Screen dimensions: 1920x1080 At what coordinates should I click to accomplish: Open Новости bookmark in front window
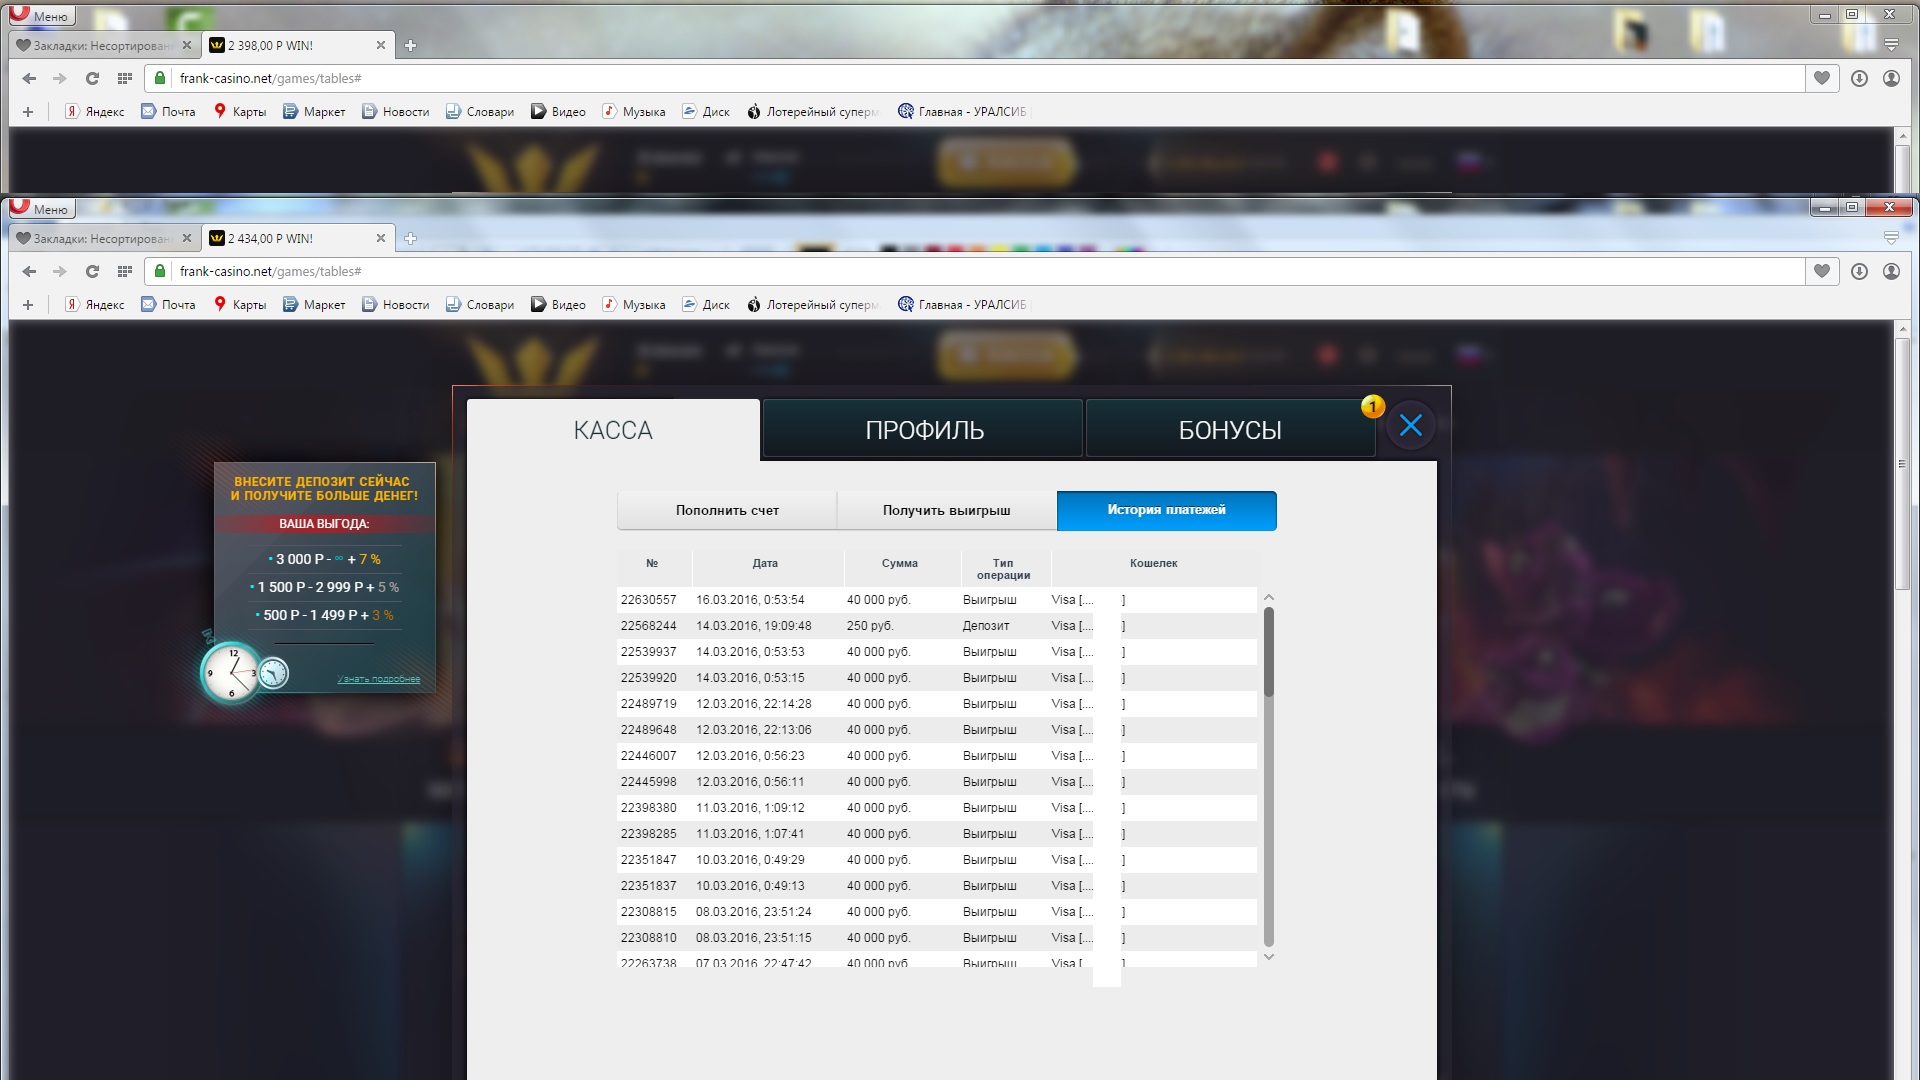(x=396, y=305)
